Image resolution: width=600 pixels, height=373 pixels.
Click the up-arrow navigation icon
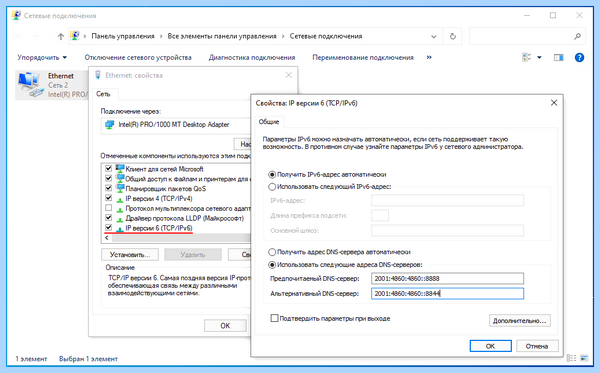point(60,36)
